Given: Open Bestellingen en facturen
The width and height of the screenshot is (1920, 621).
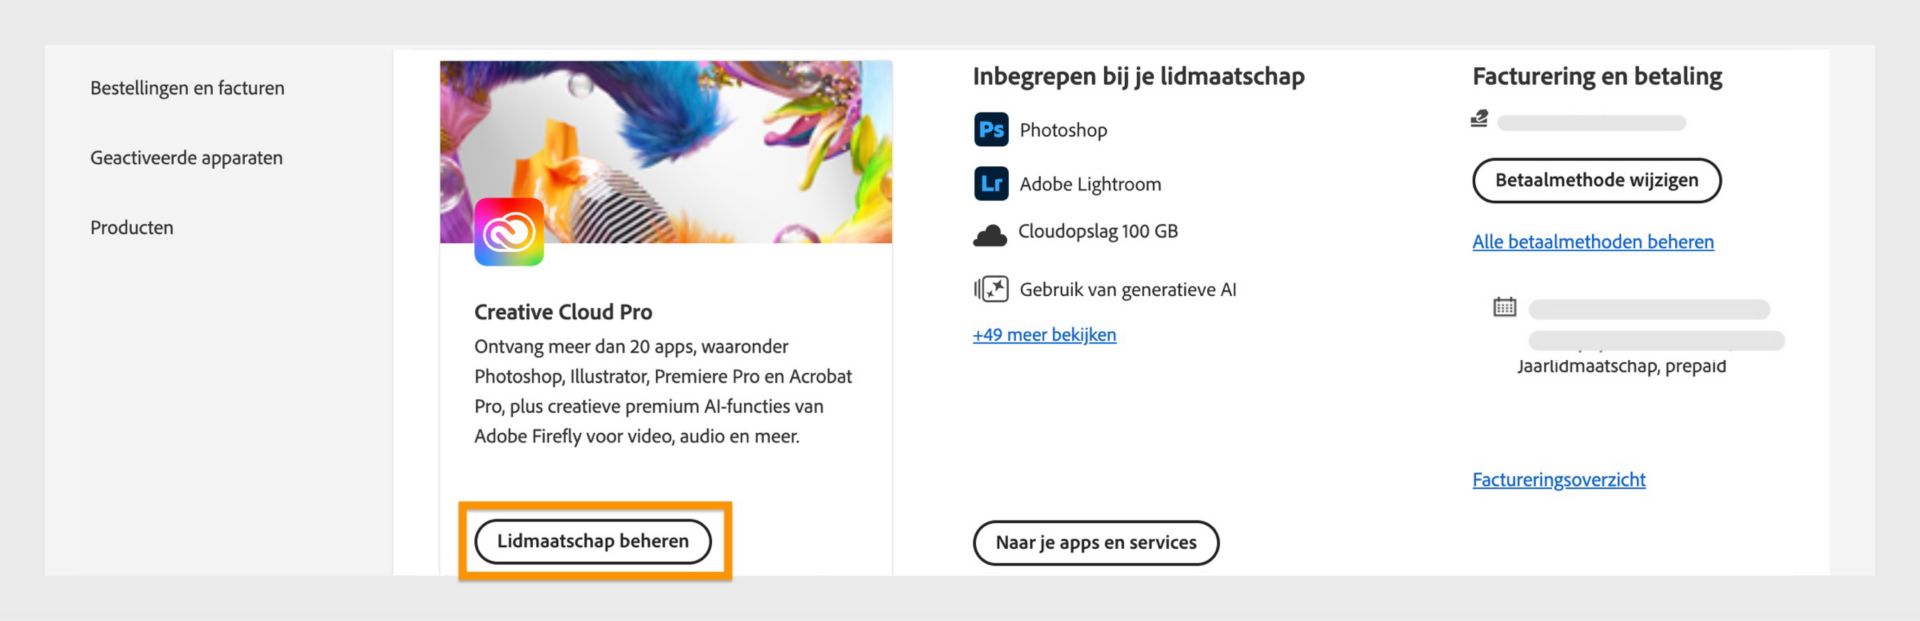Looking at the screenshot, I should (186, 88).
